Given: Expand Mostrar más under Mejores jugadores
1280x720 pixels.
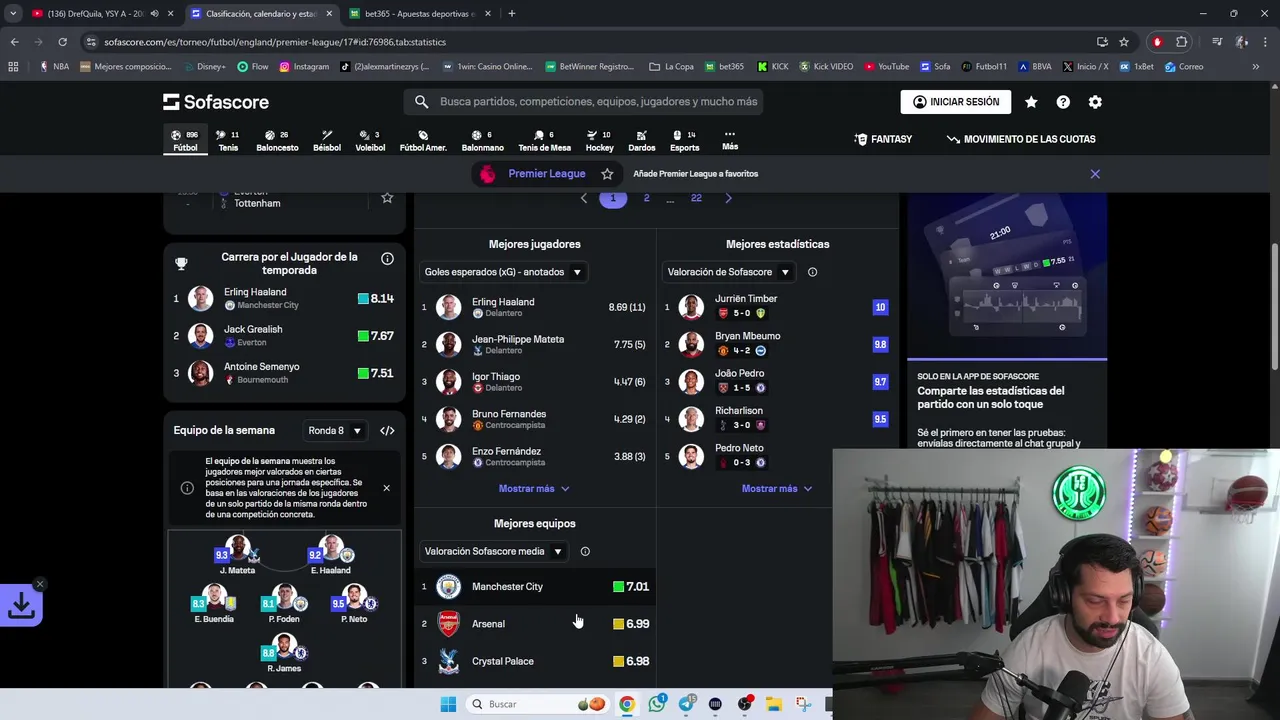Looking at the screenshot, I should coord(534,489).
